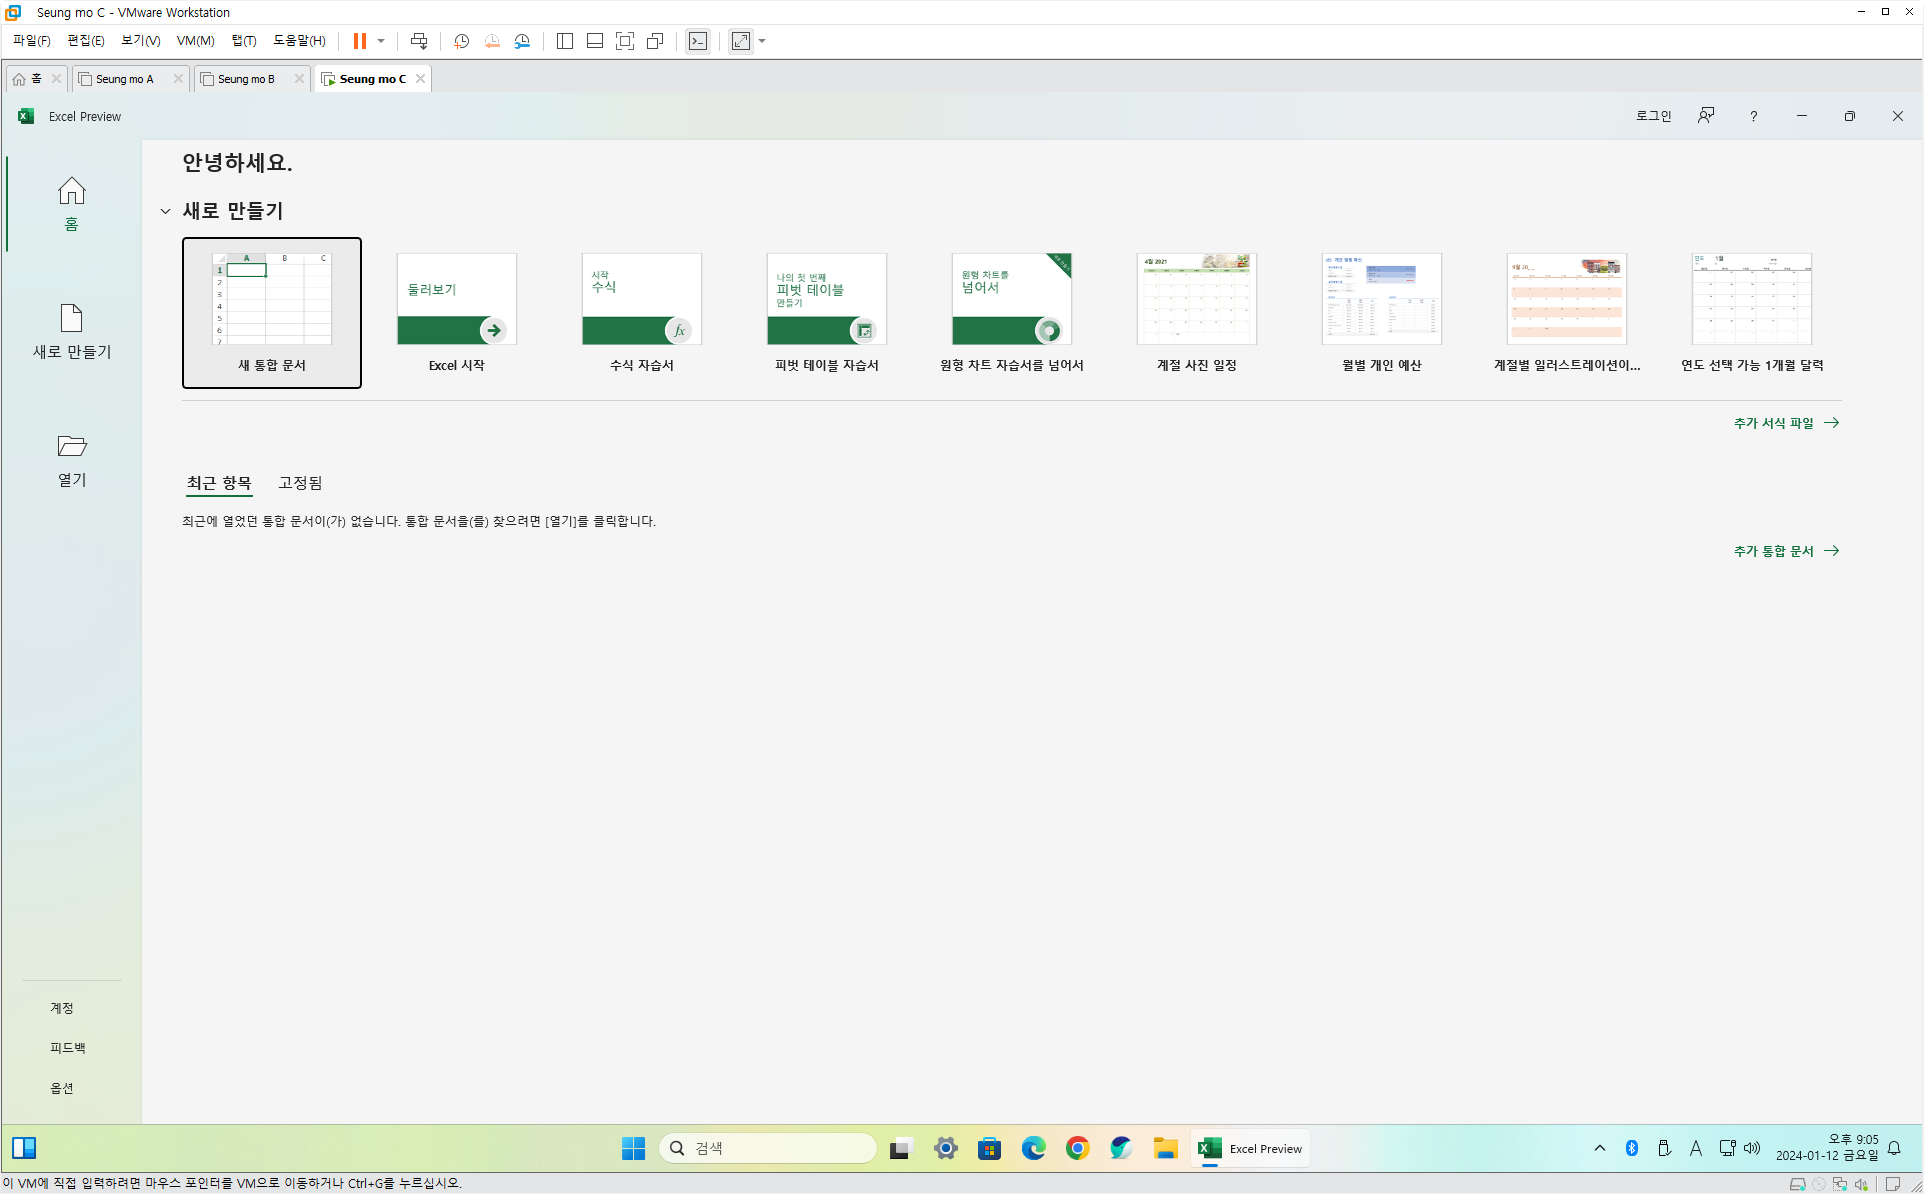Open VMware console view icon

tap(698, 41)
